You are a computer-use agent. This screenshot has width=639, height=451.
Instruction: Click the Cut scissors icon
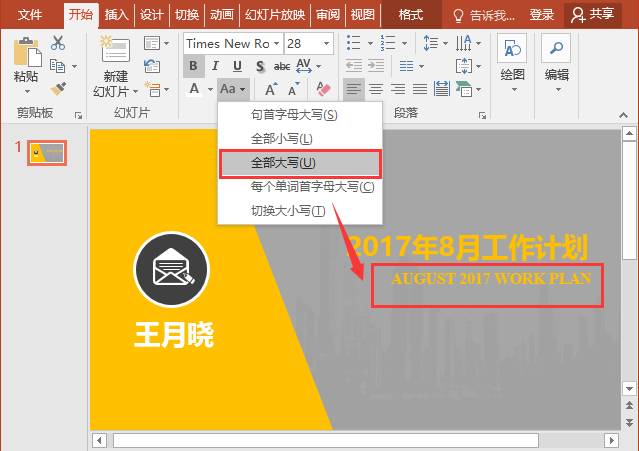point(58,43)
